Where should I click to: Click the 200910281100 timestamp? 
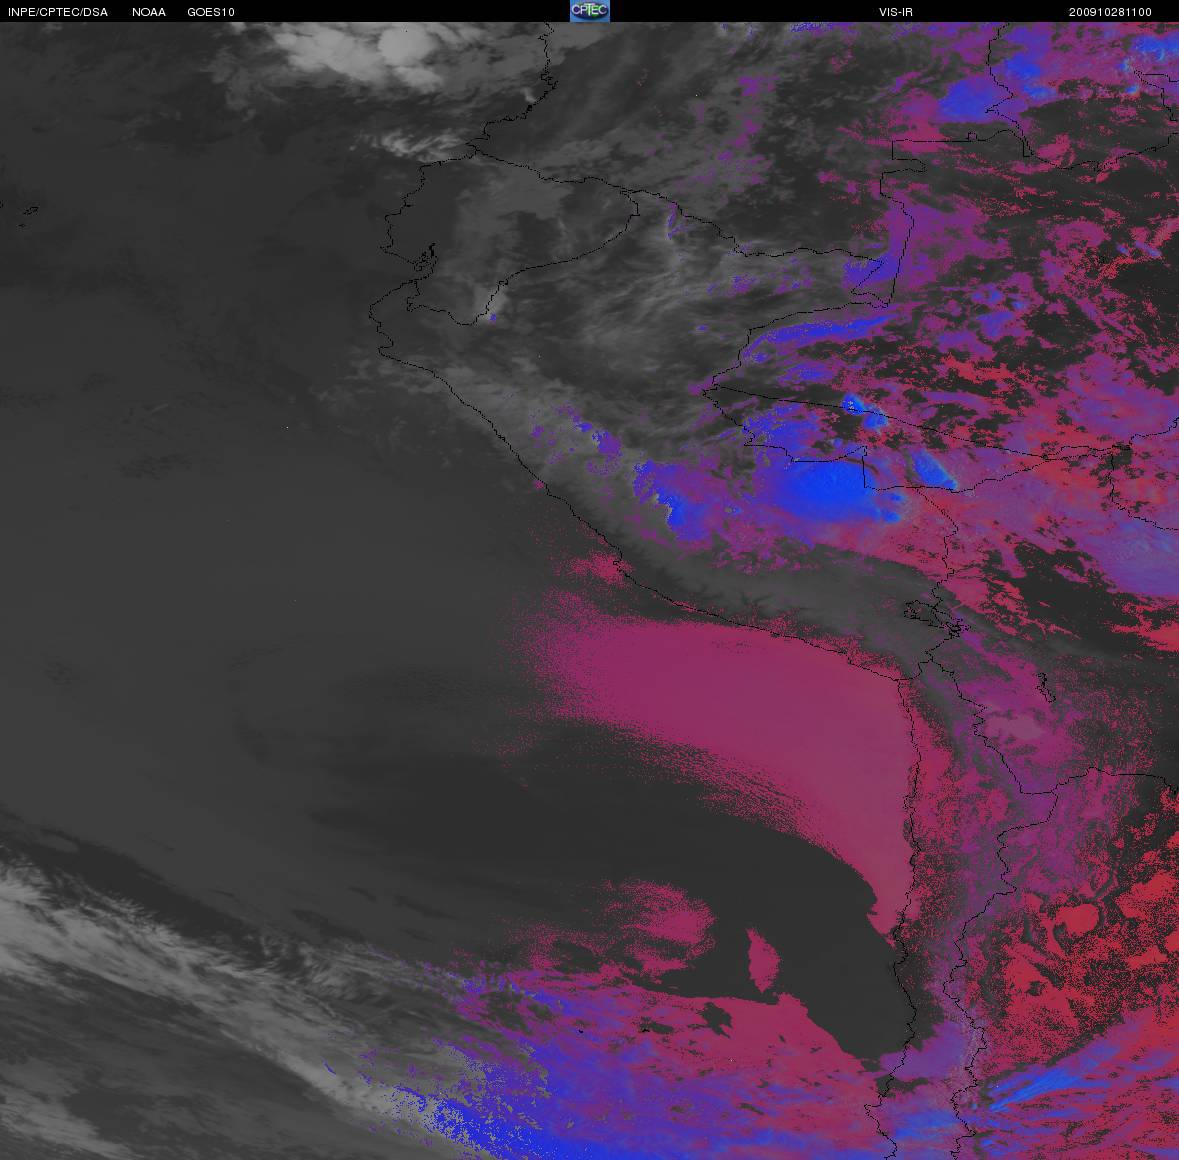1109,12
